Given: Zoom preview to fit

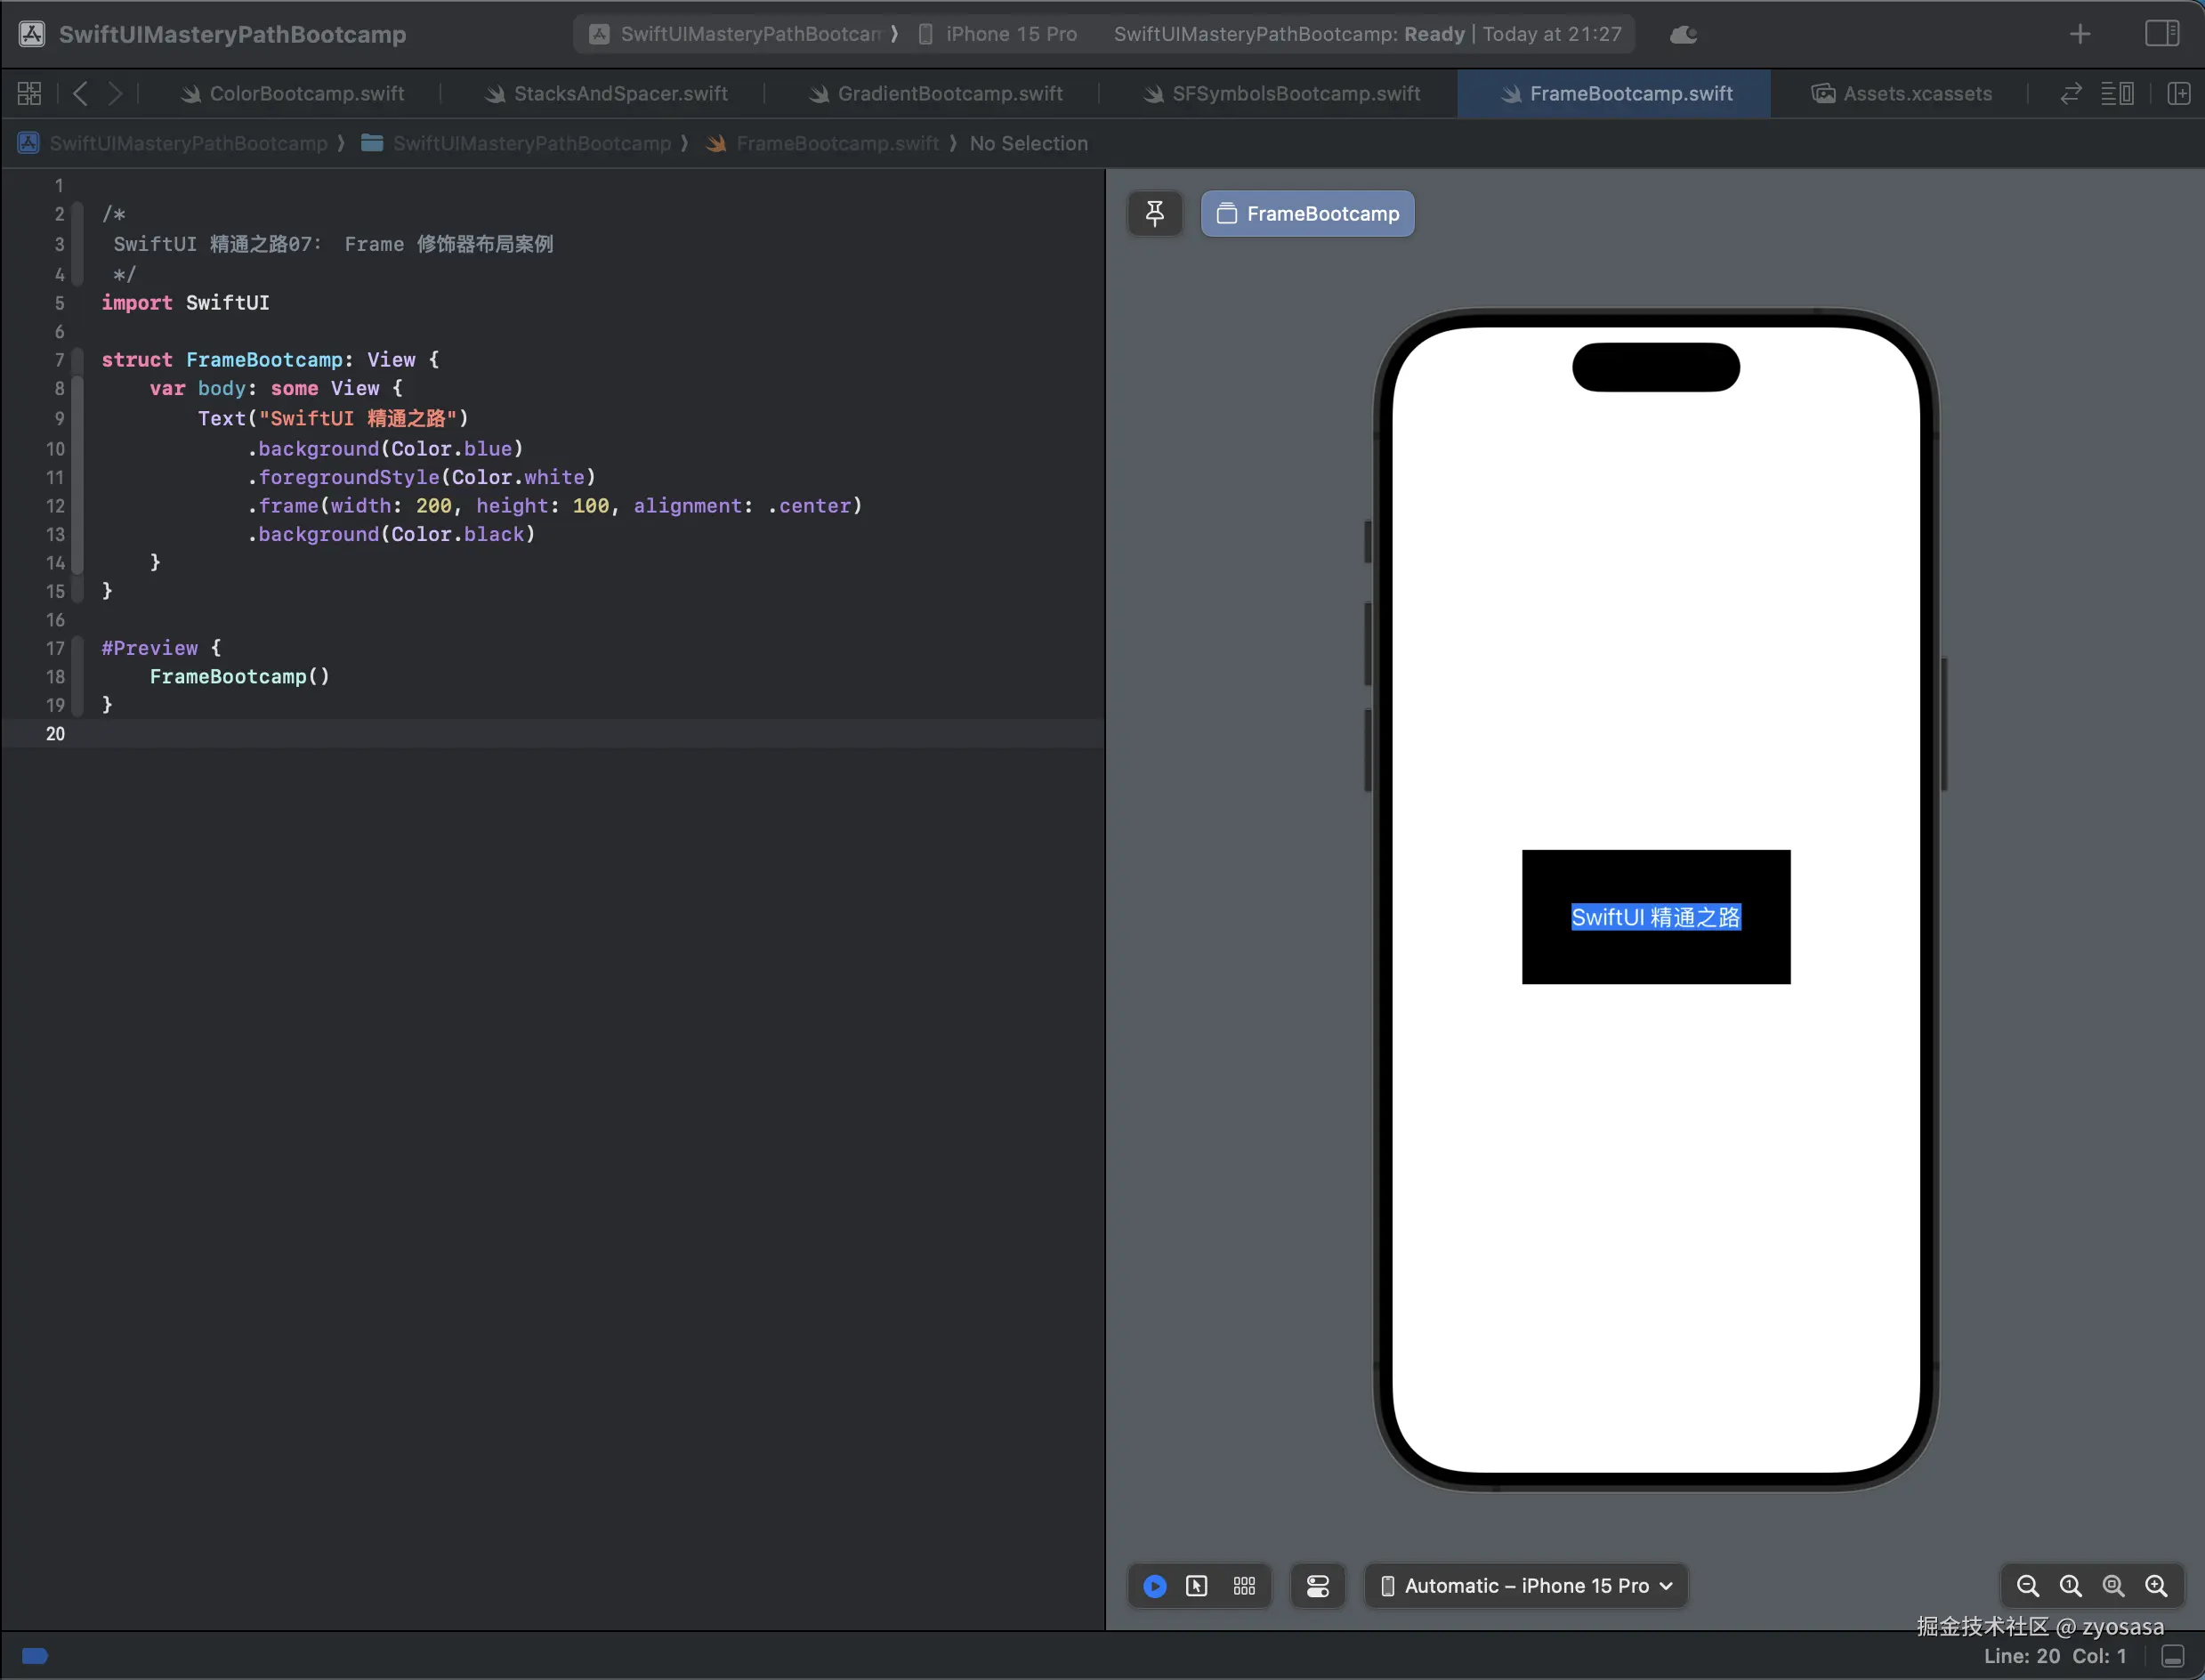Looking at the screenshot, I should (2113, 1586).
